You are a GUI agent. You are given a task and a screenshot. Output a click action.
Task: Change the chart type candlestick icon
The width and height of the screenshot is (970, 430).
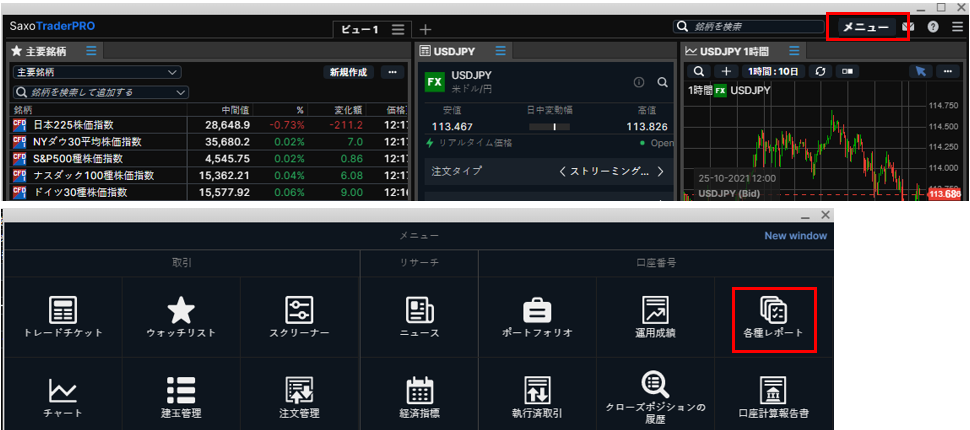[848, 71]
